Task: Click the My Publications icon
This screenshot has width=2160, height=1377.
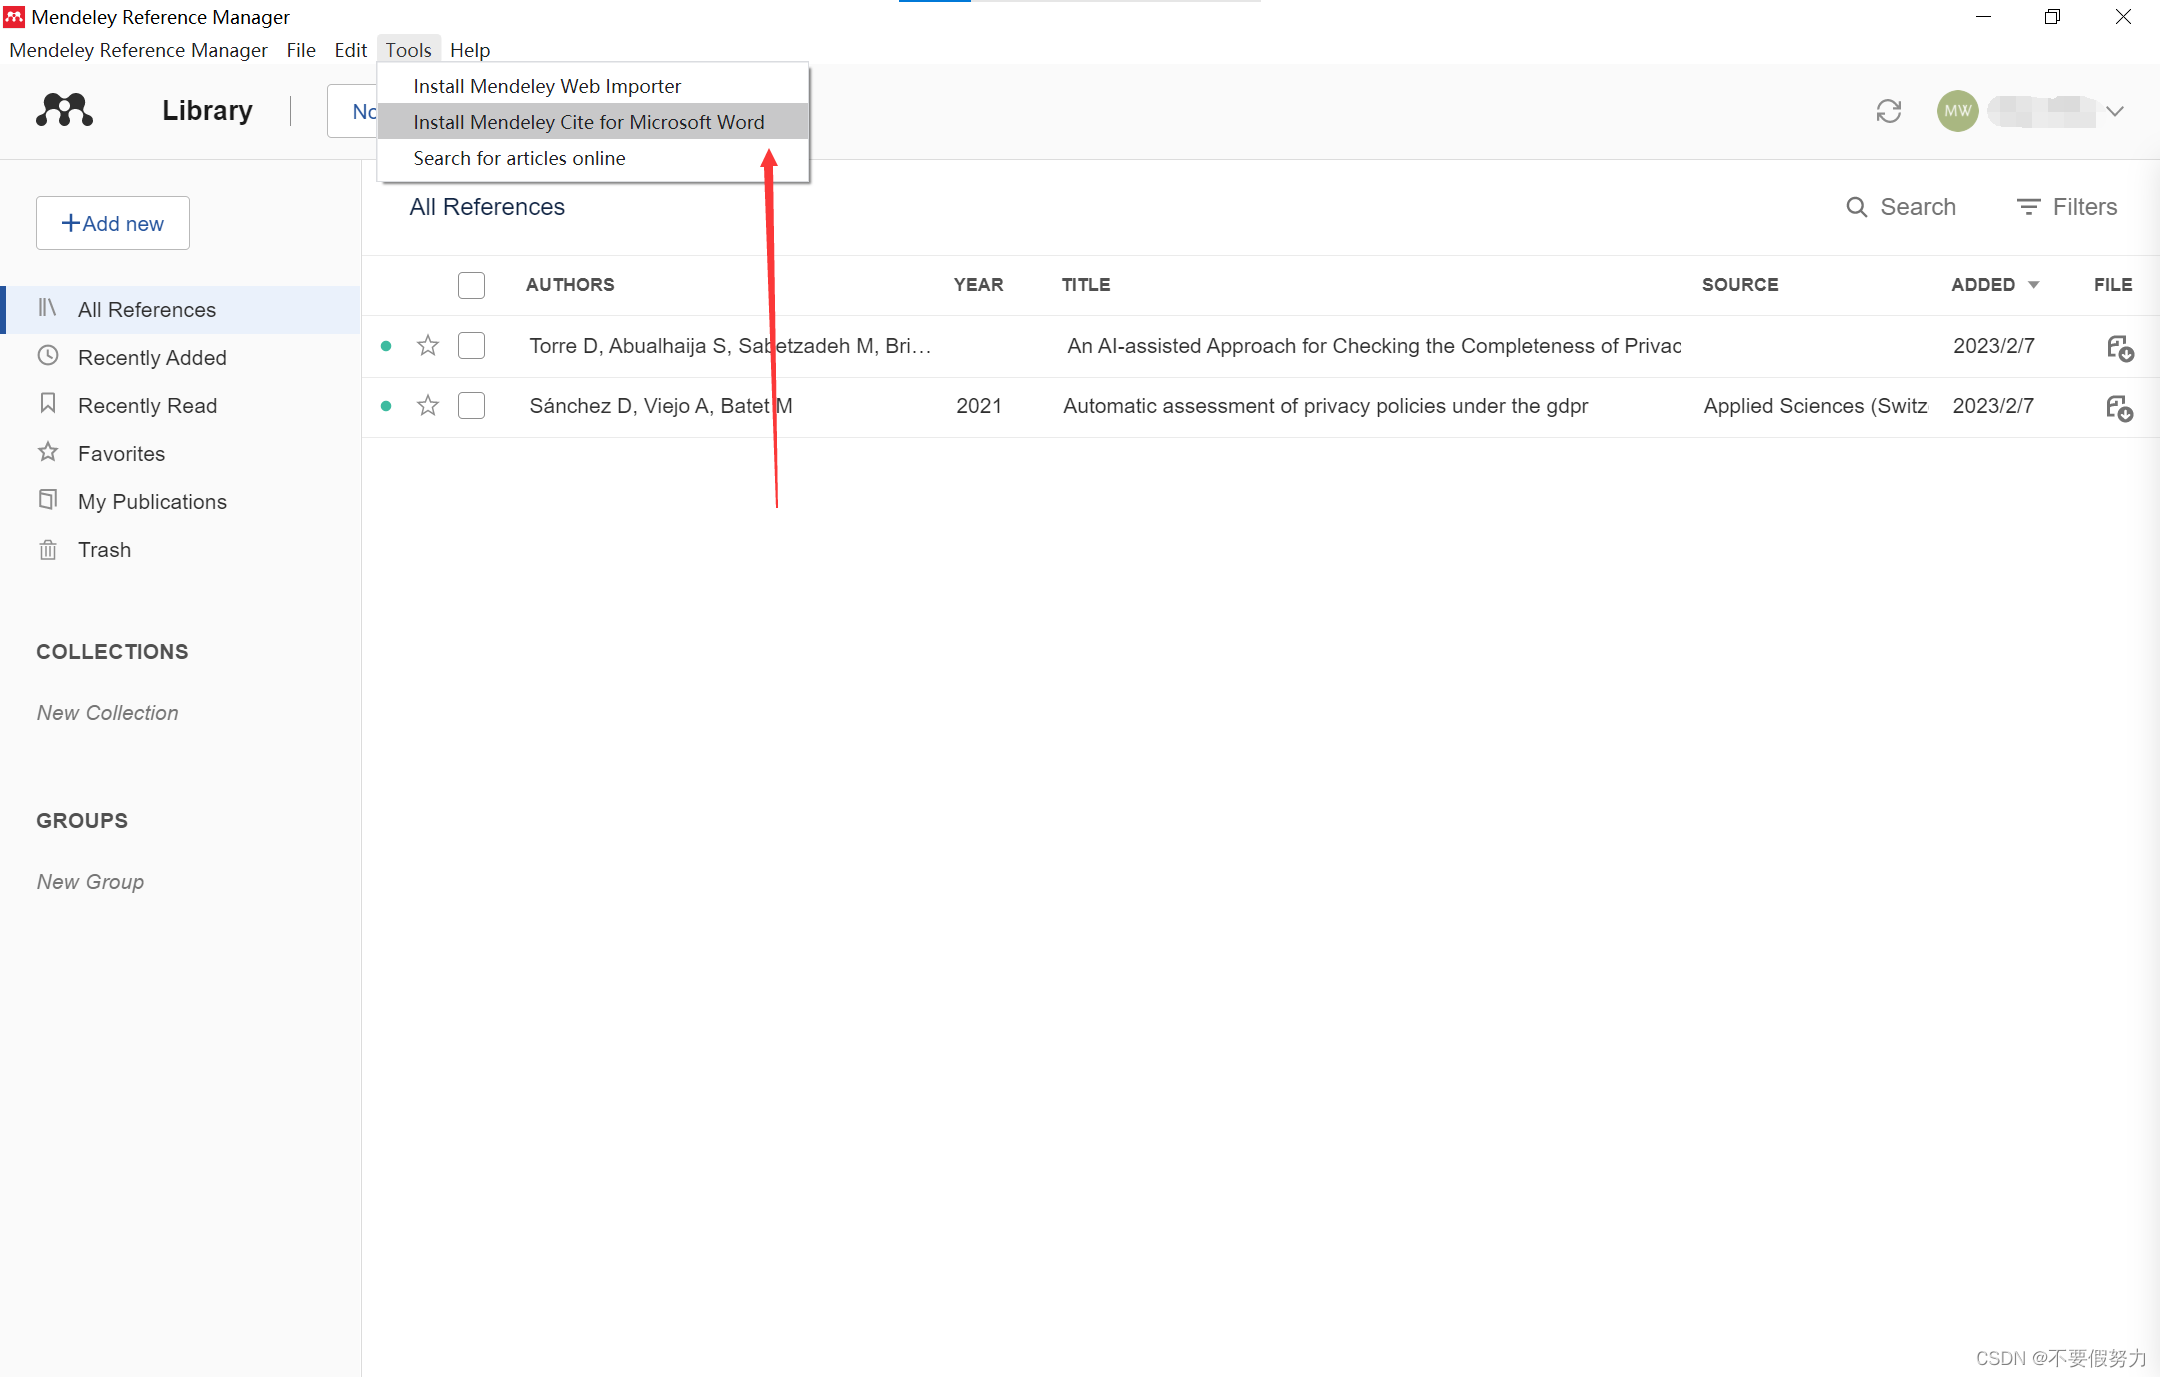Action: (x=49, y=500)
